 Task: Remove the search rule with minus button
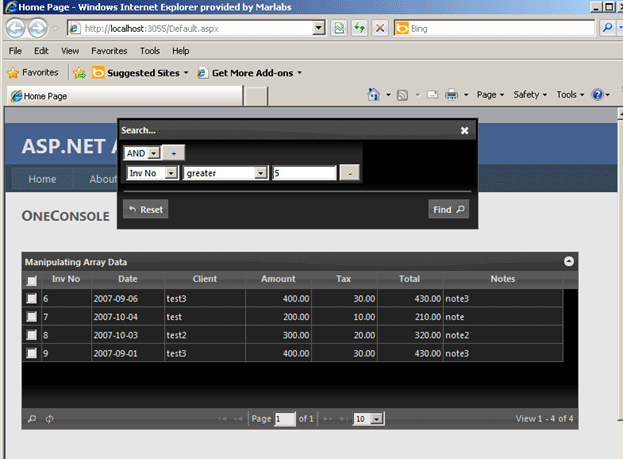click(x=350, y=173)
